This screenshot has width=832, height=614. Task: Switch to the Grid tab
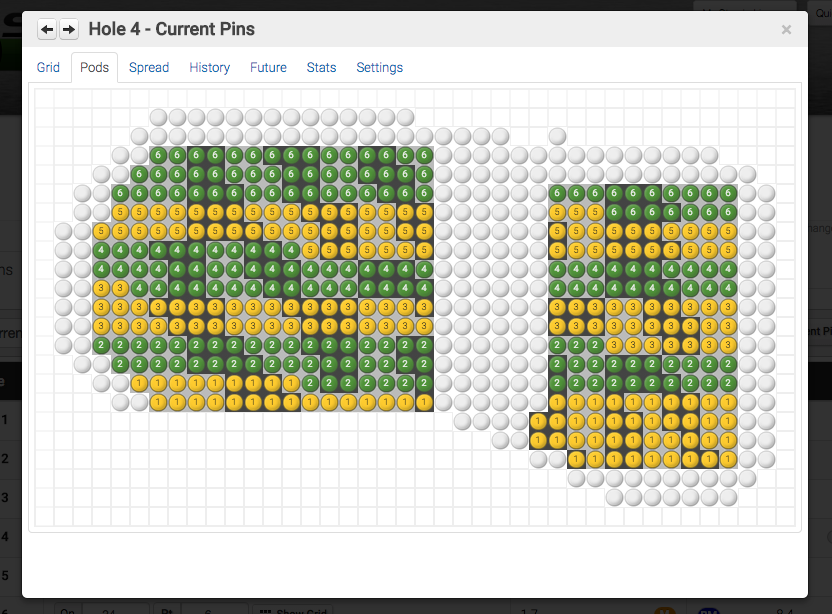(48, 68)
